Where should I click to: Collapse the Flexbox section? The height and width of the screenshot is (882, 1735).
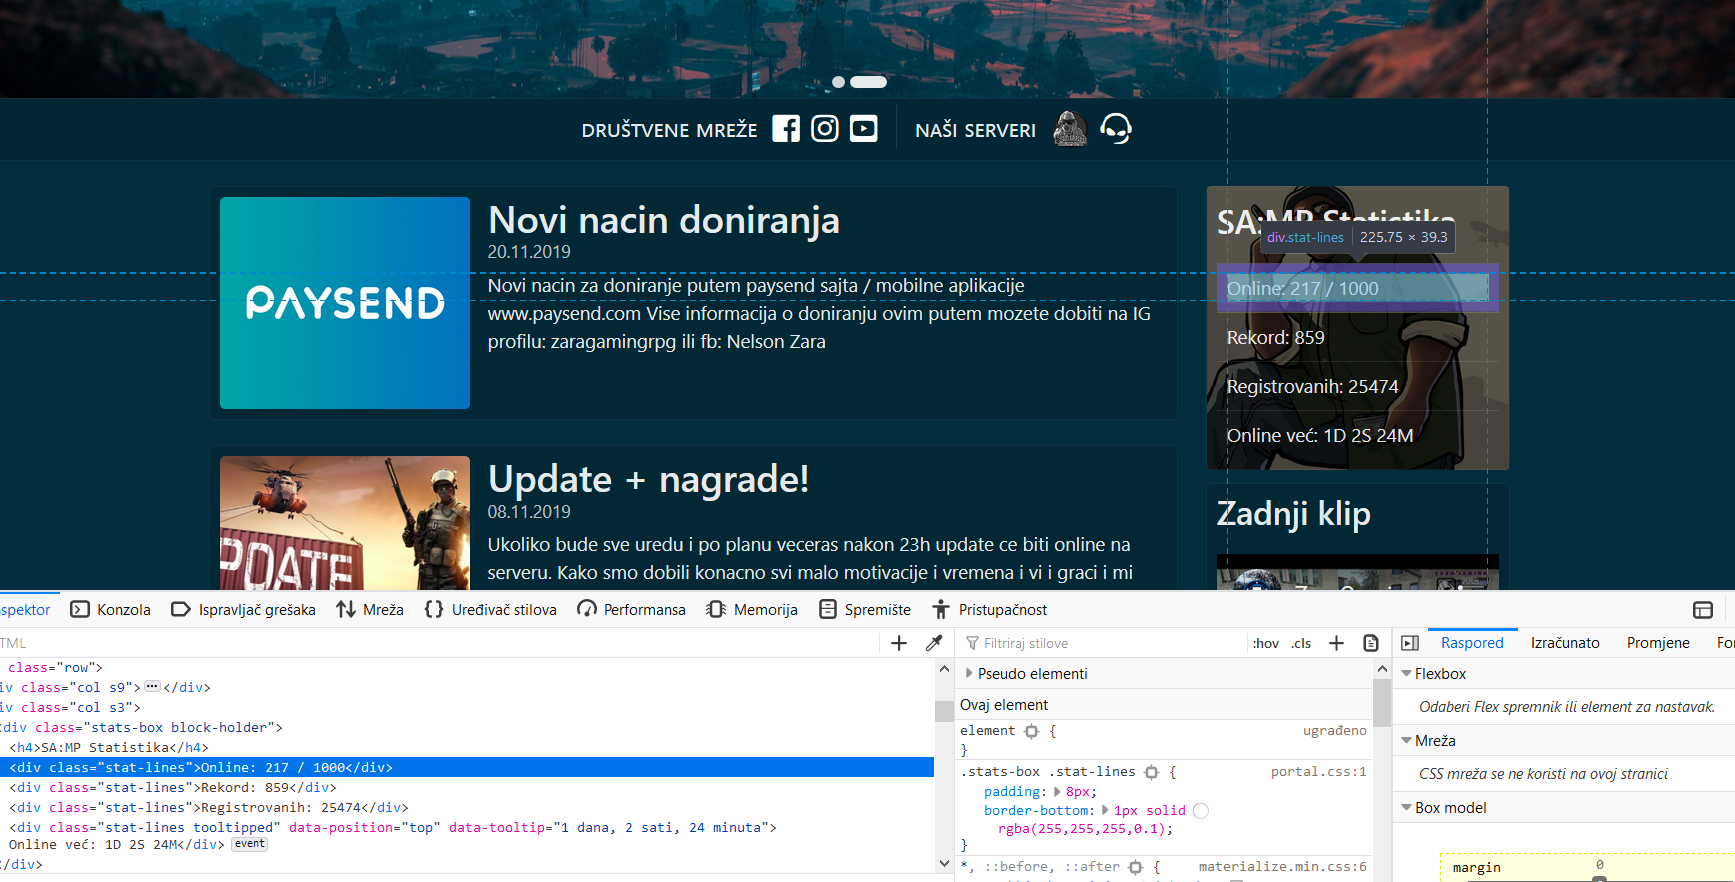(x=1407, y=674)
